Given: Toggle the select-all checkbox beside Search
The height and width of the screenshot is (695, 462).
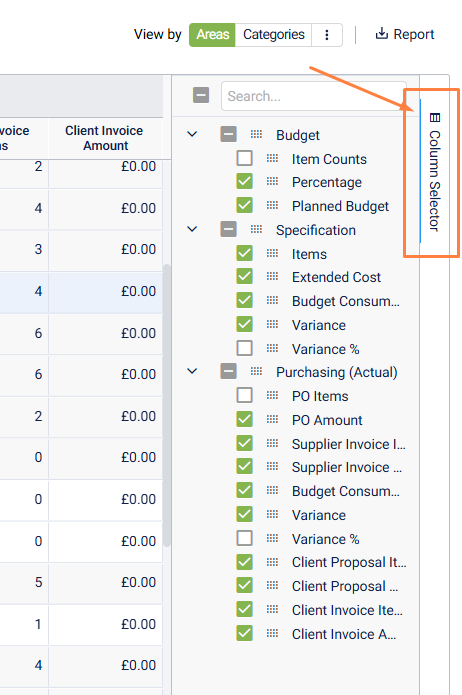Looking at the screenshot, I should pyautogui.click(x=201, y=95).
